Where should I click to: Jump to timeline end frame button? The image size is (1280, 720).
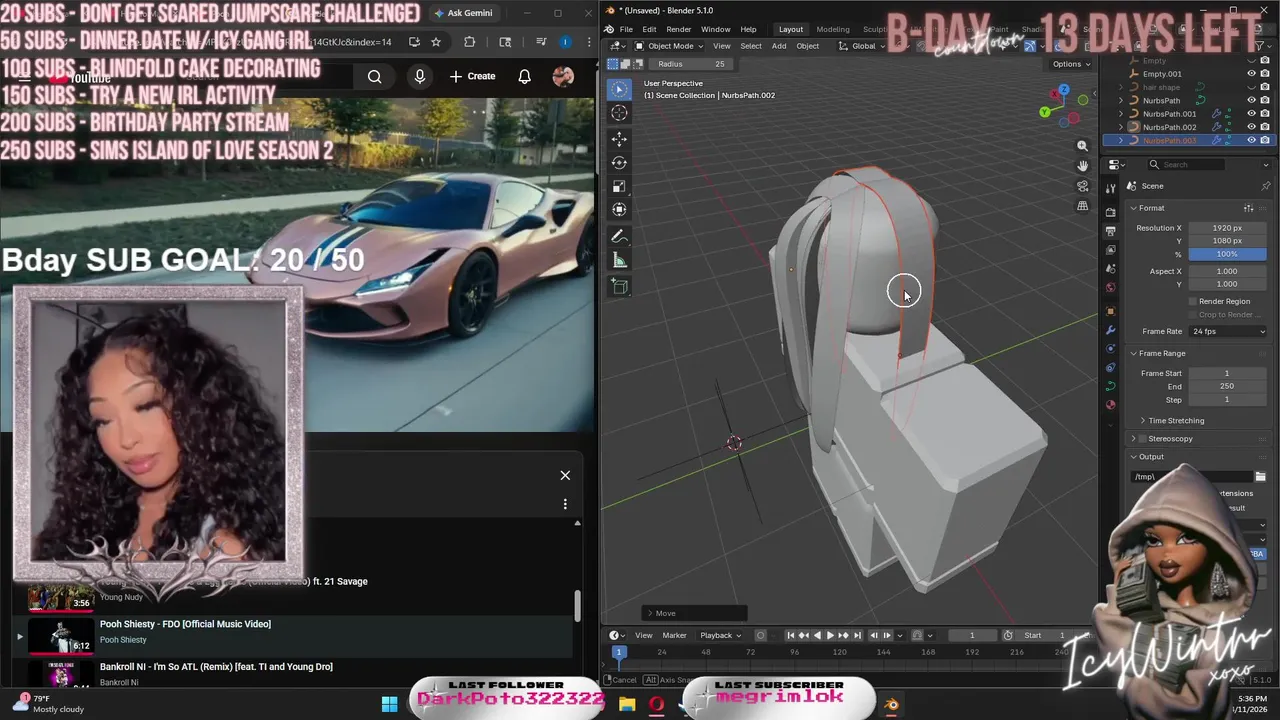[x=857, y=635]
